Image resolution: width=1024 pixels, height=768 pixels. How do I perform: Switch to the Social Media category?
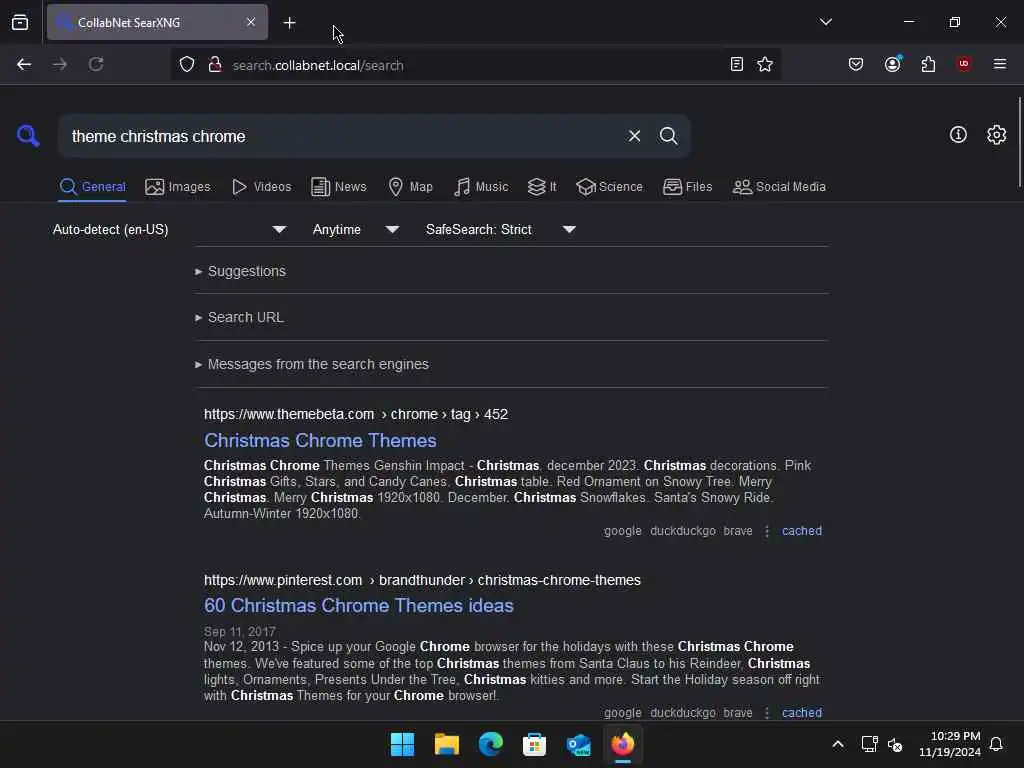point(779,187)
